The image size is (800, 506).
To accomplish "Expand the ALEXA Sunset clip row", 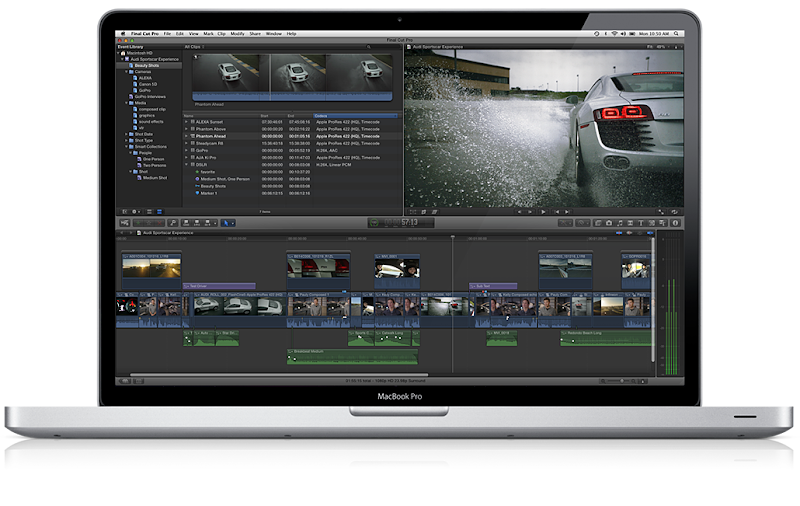I will click(186, 122).
